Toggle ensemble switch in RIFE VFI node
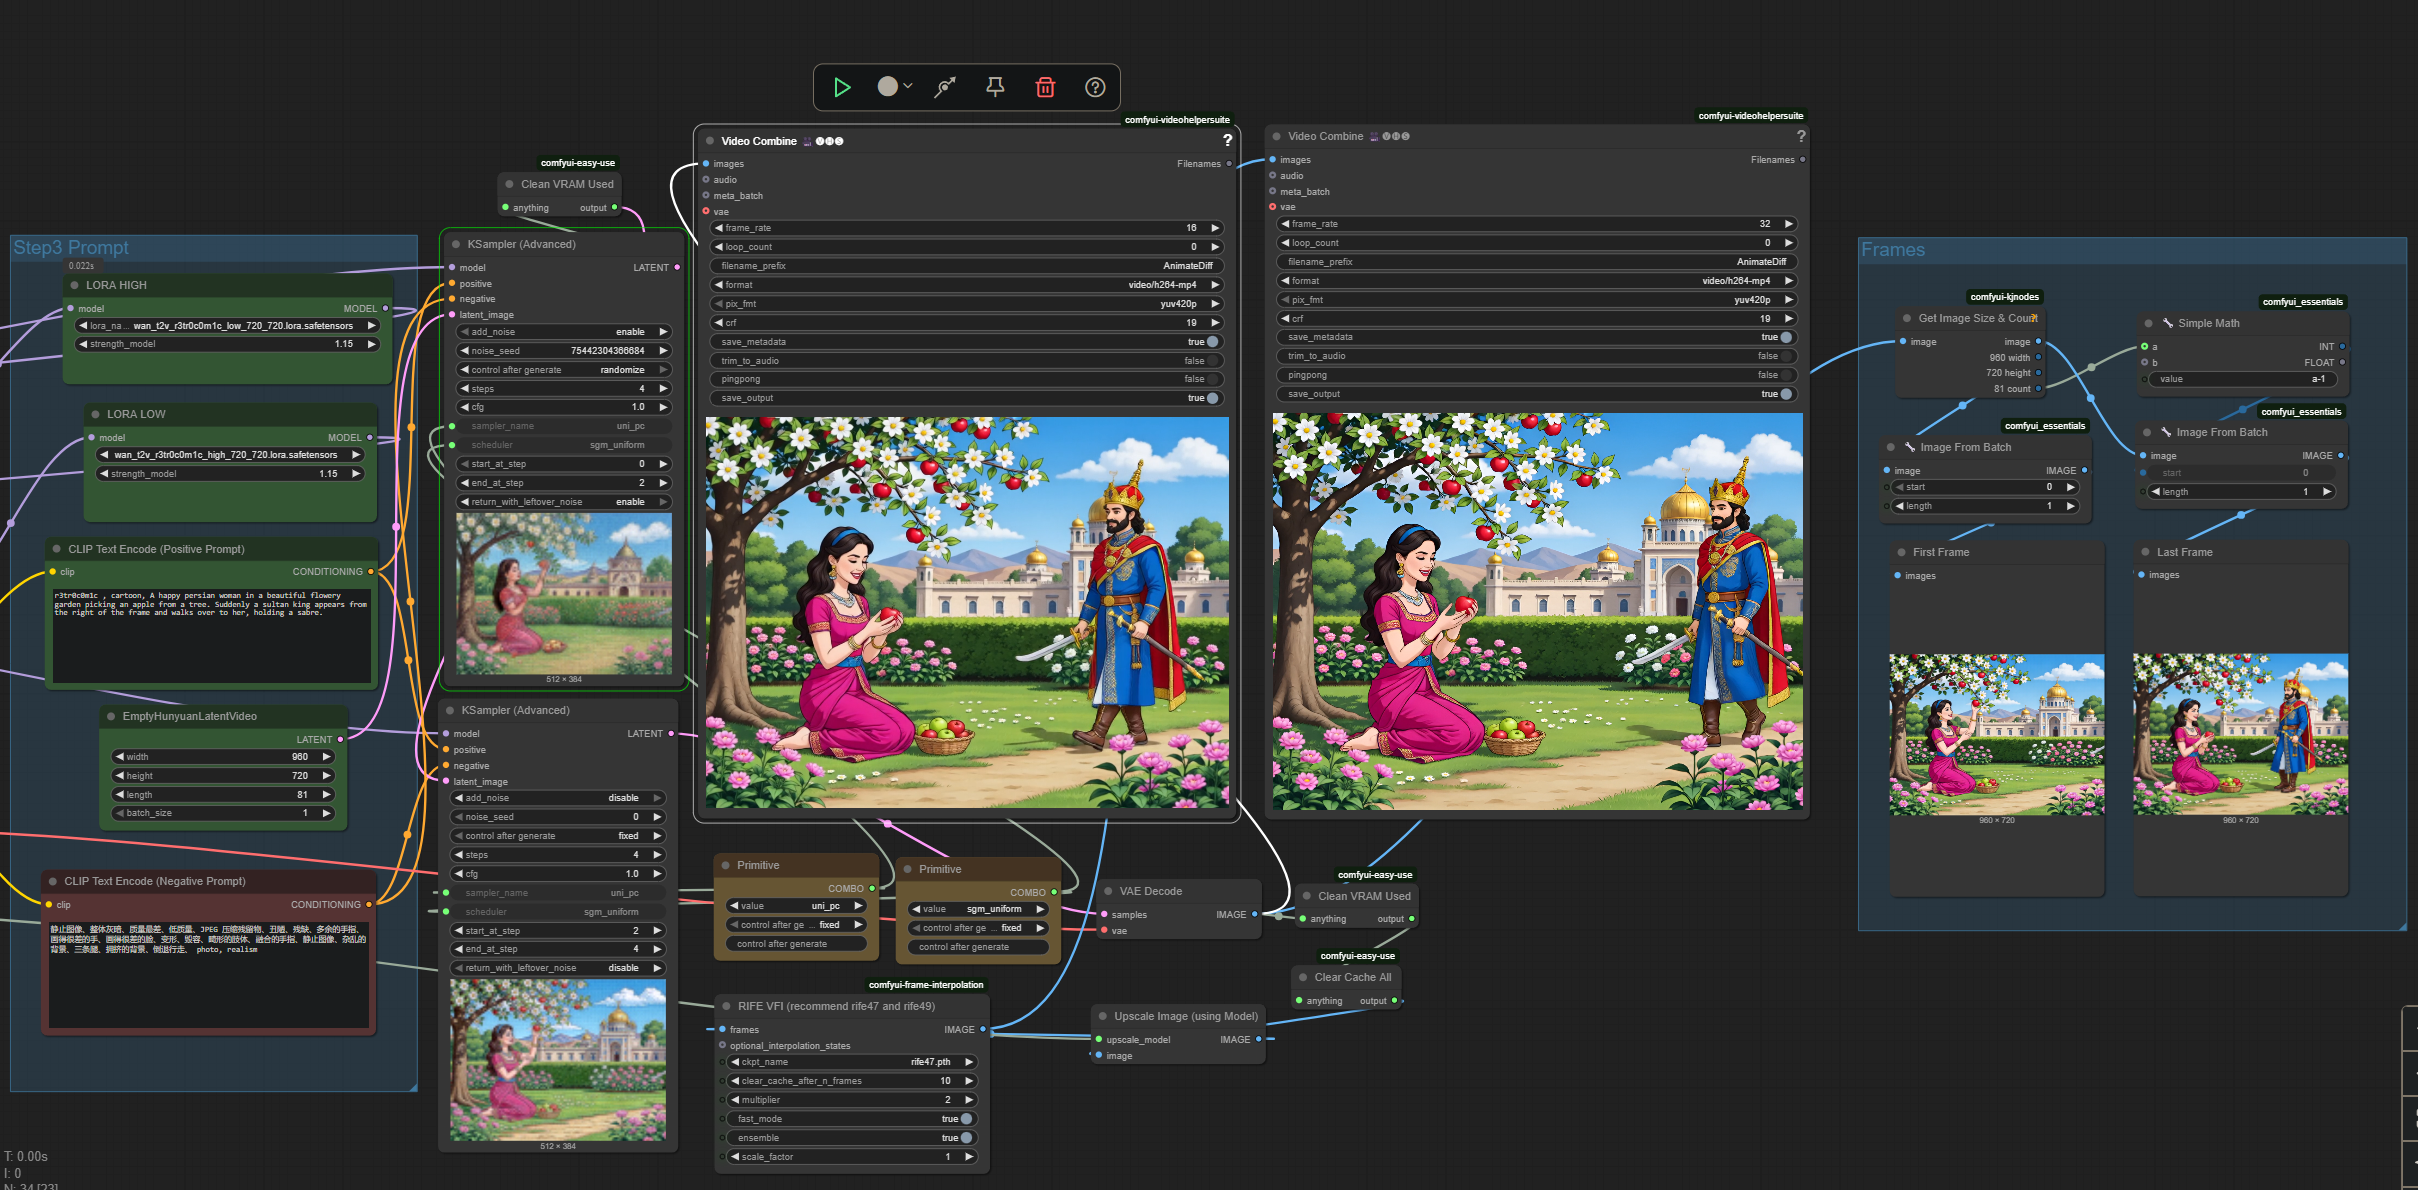The width and height of the screenshot is (2418, 1190). [966, 1138]
